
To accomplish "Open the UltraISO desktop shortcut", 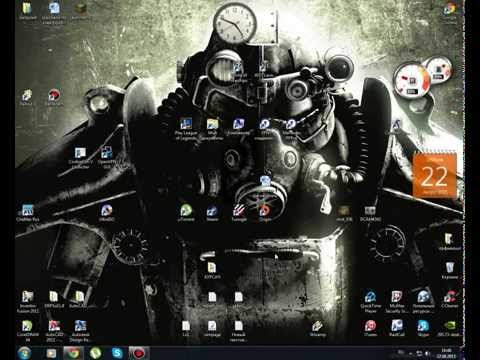I will (106, 213).
